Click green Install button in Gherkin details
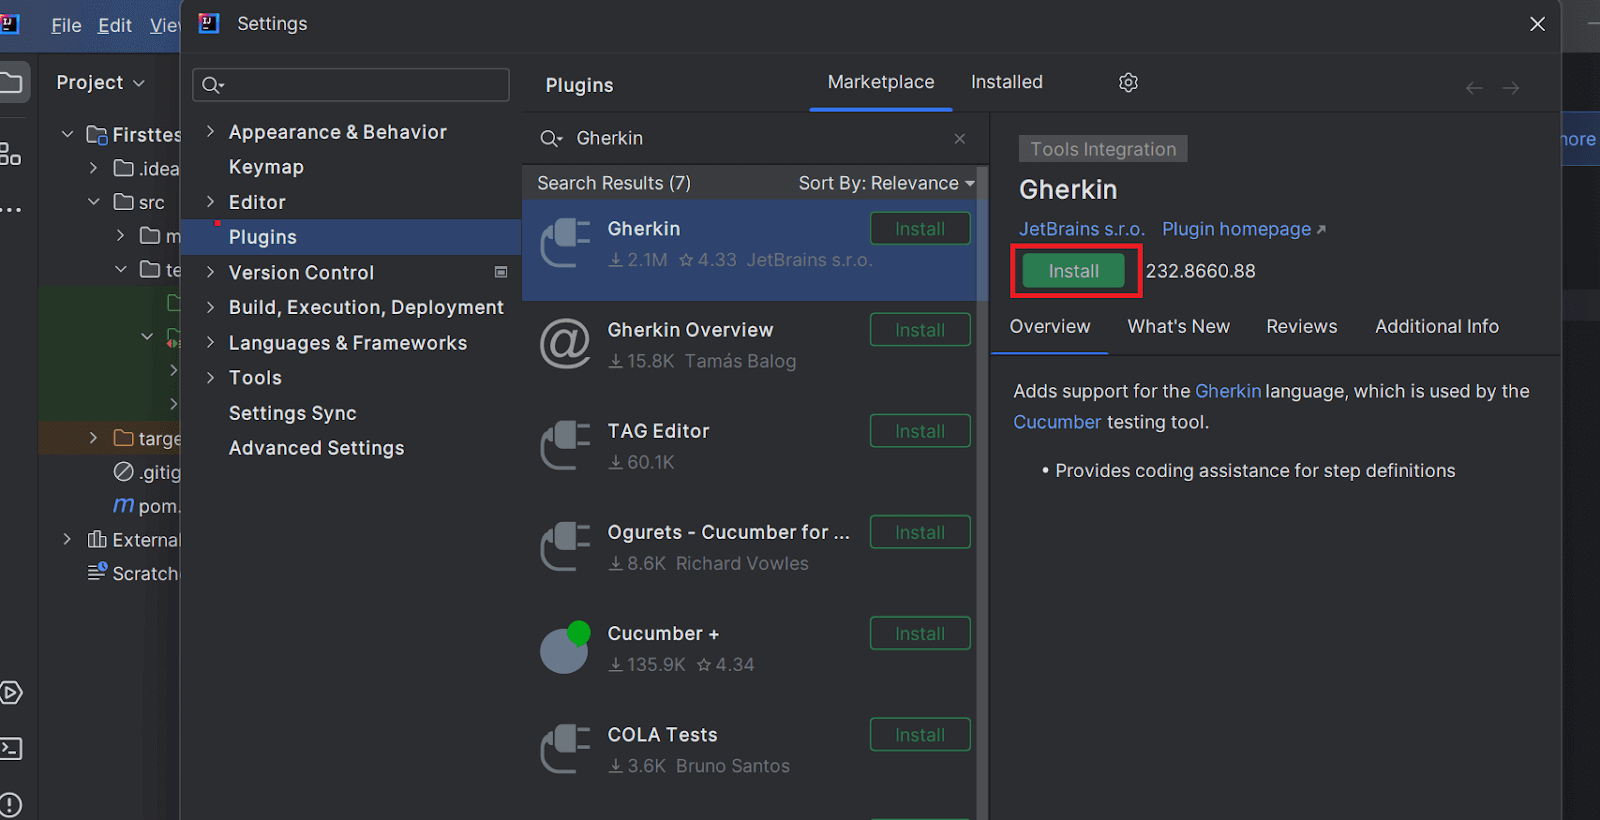Screen dimensions: 1600x820 pyautogui.click(x=1073, y=271)
